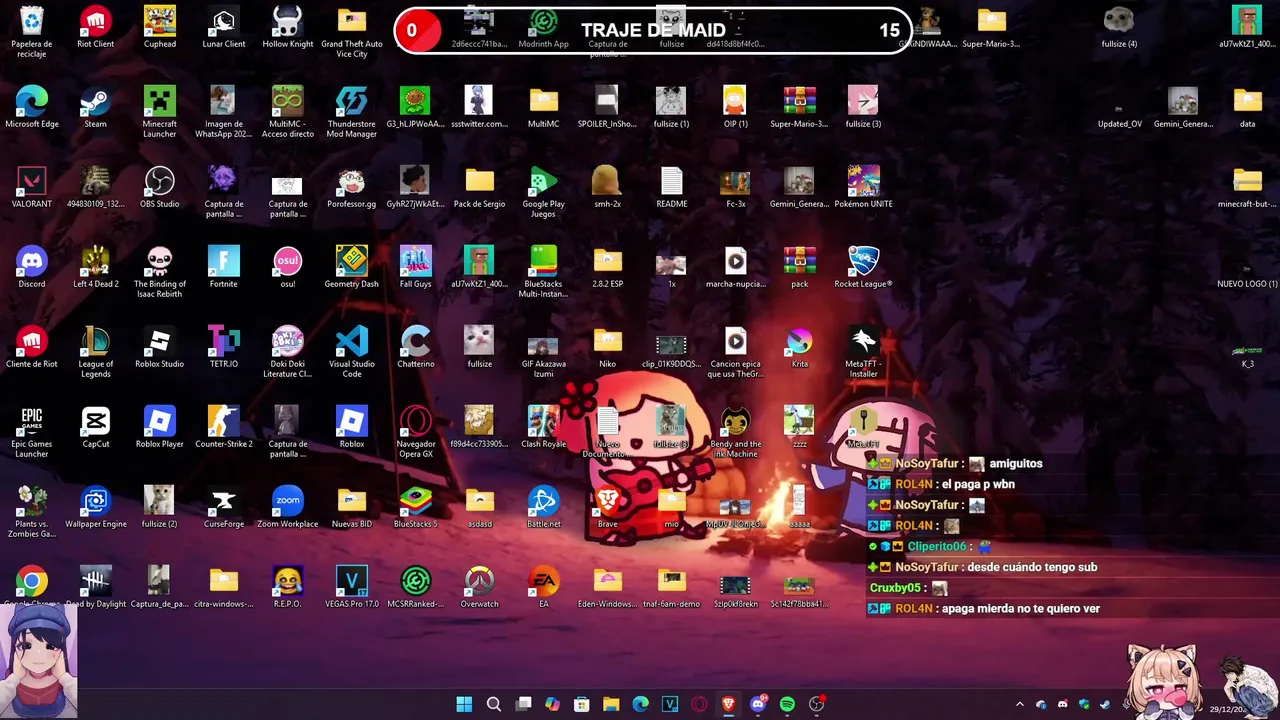Open Microsoft Store from the taskbar
The image size is (1280, 720).
[x=582, y=704]
